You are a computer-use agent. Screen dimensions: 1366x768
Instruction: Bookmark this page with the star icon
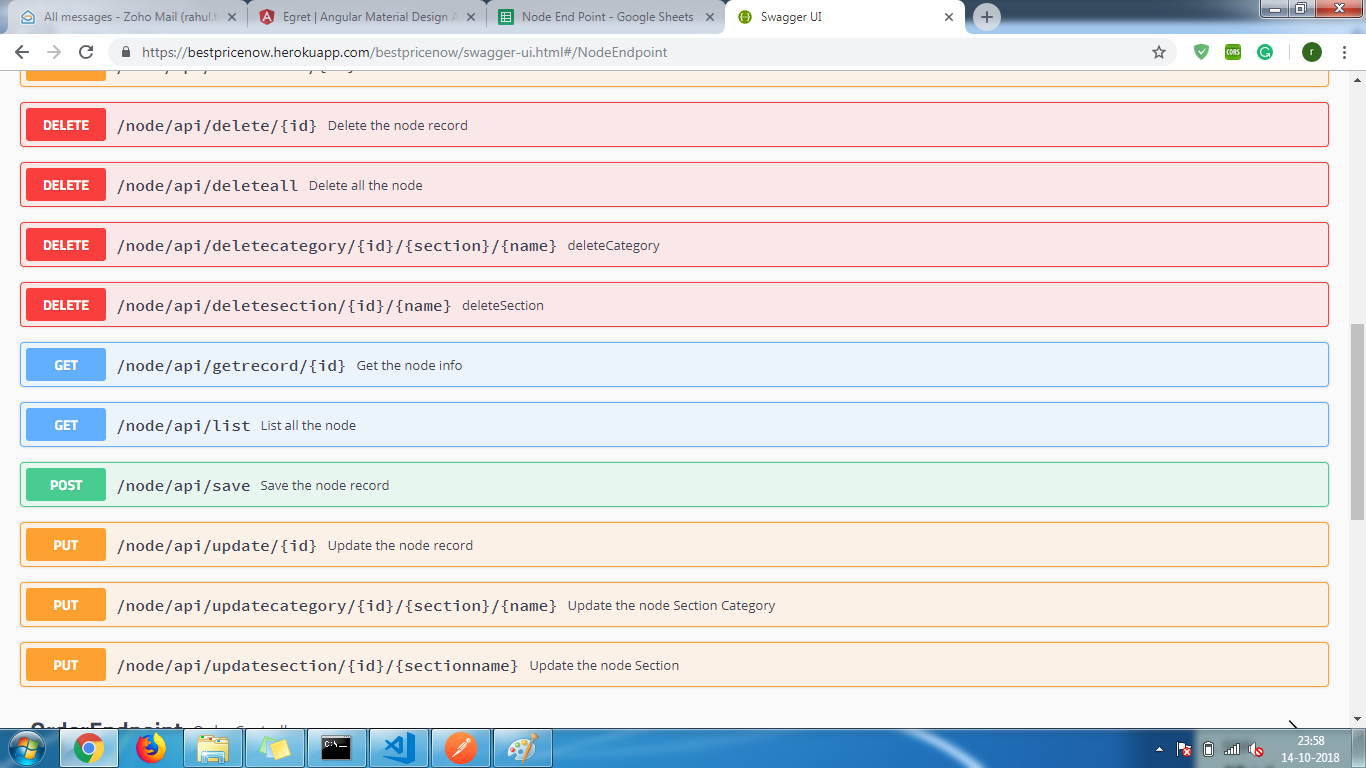click(x=1159, y=52)
